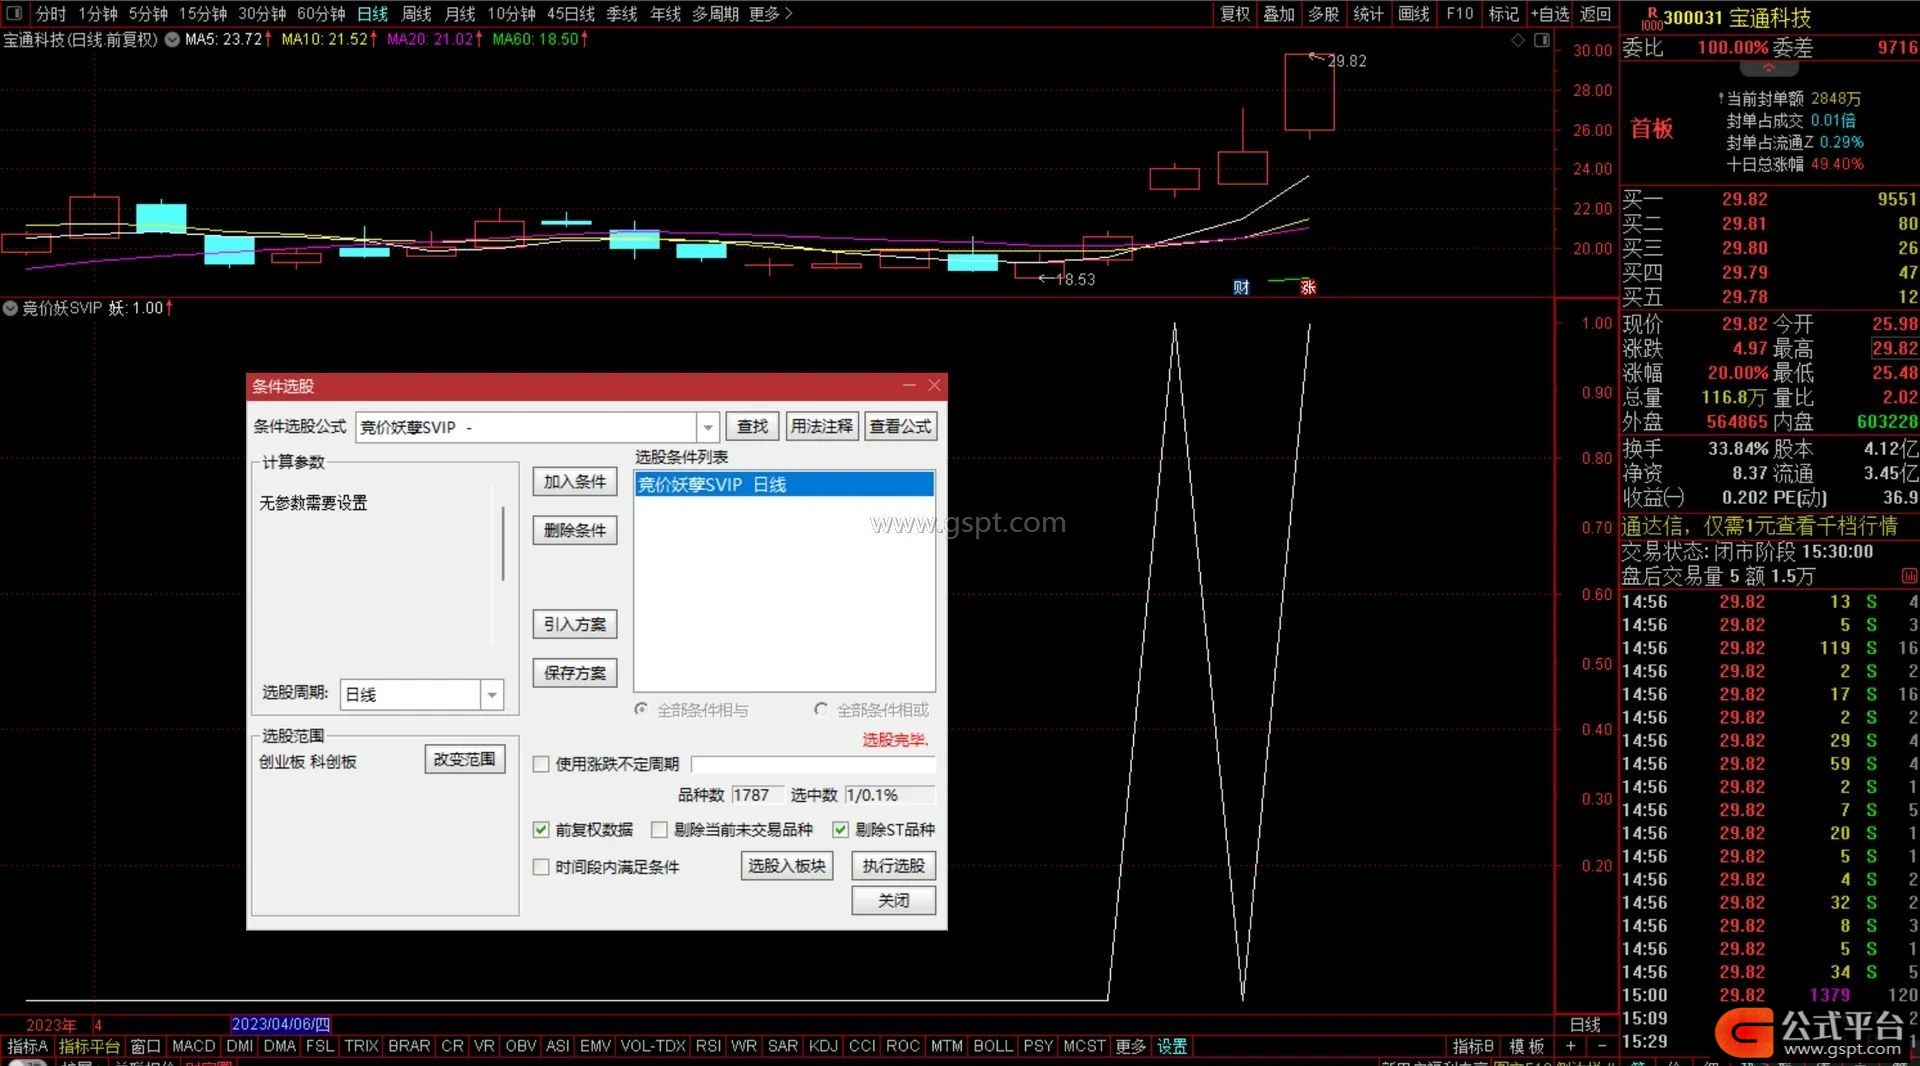Screen dimensions: 1920x1066
Task: Open F10 company info
Action: (x=1459, y=14)
